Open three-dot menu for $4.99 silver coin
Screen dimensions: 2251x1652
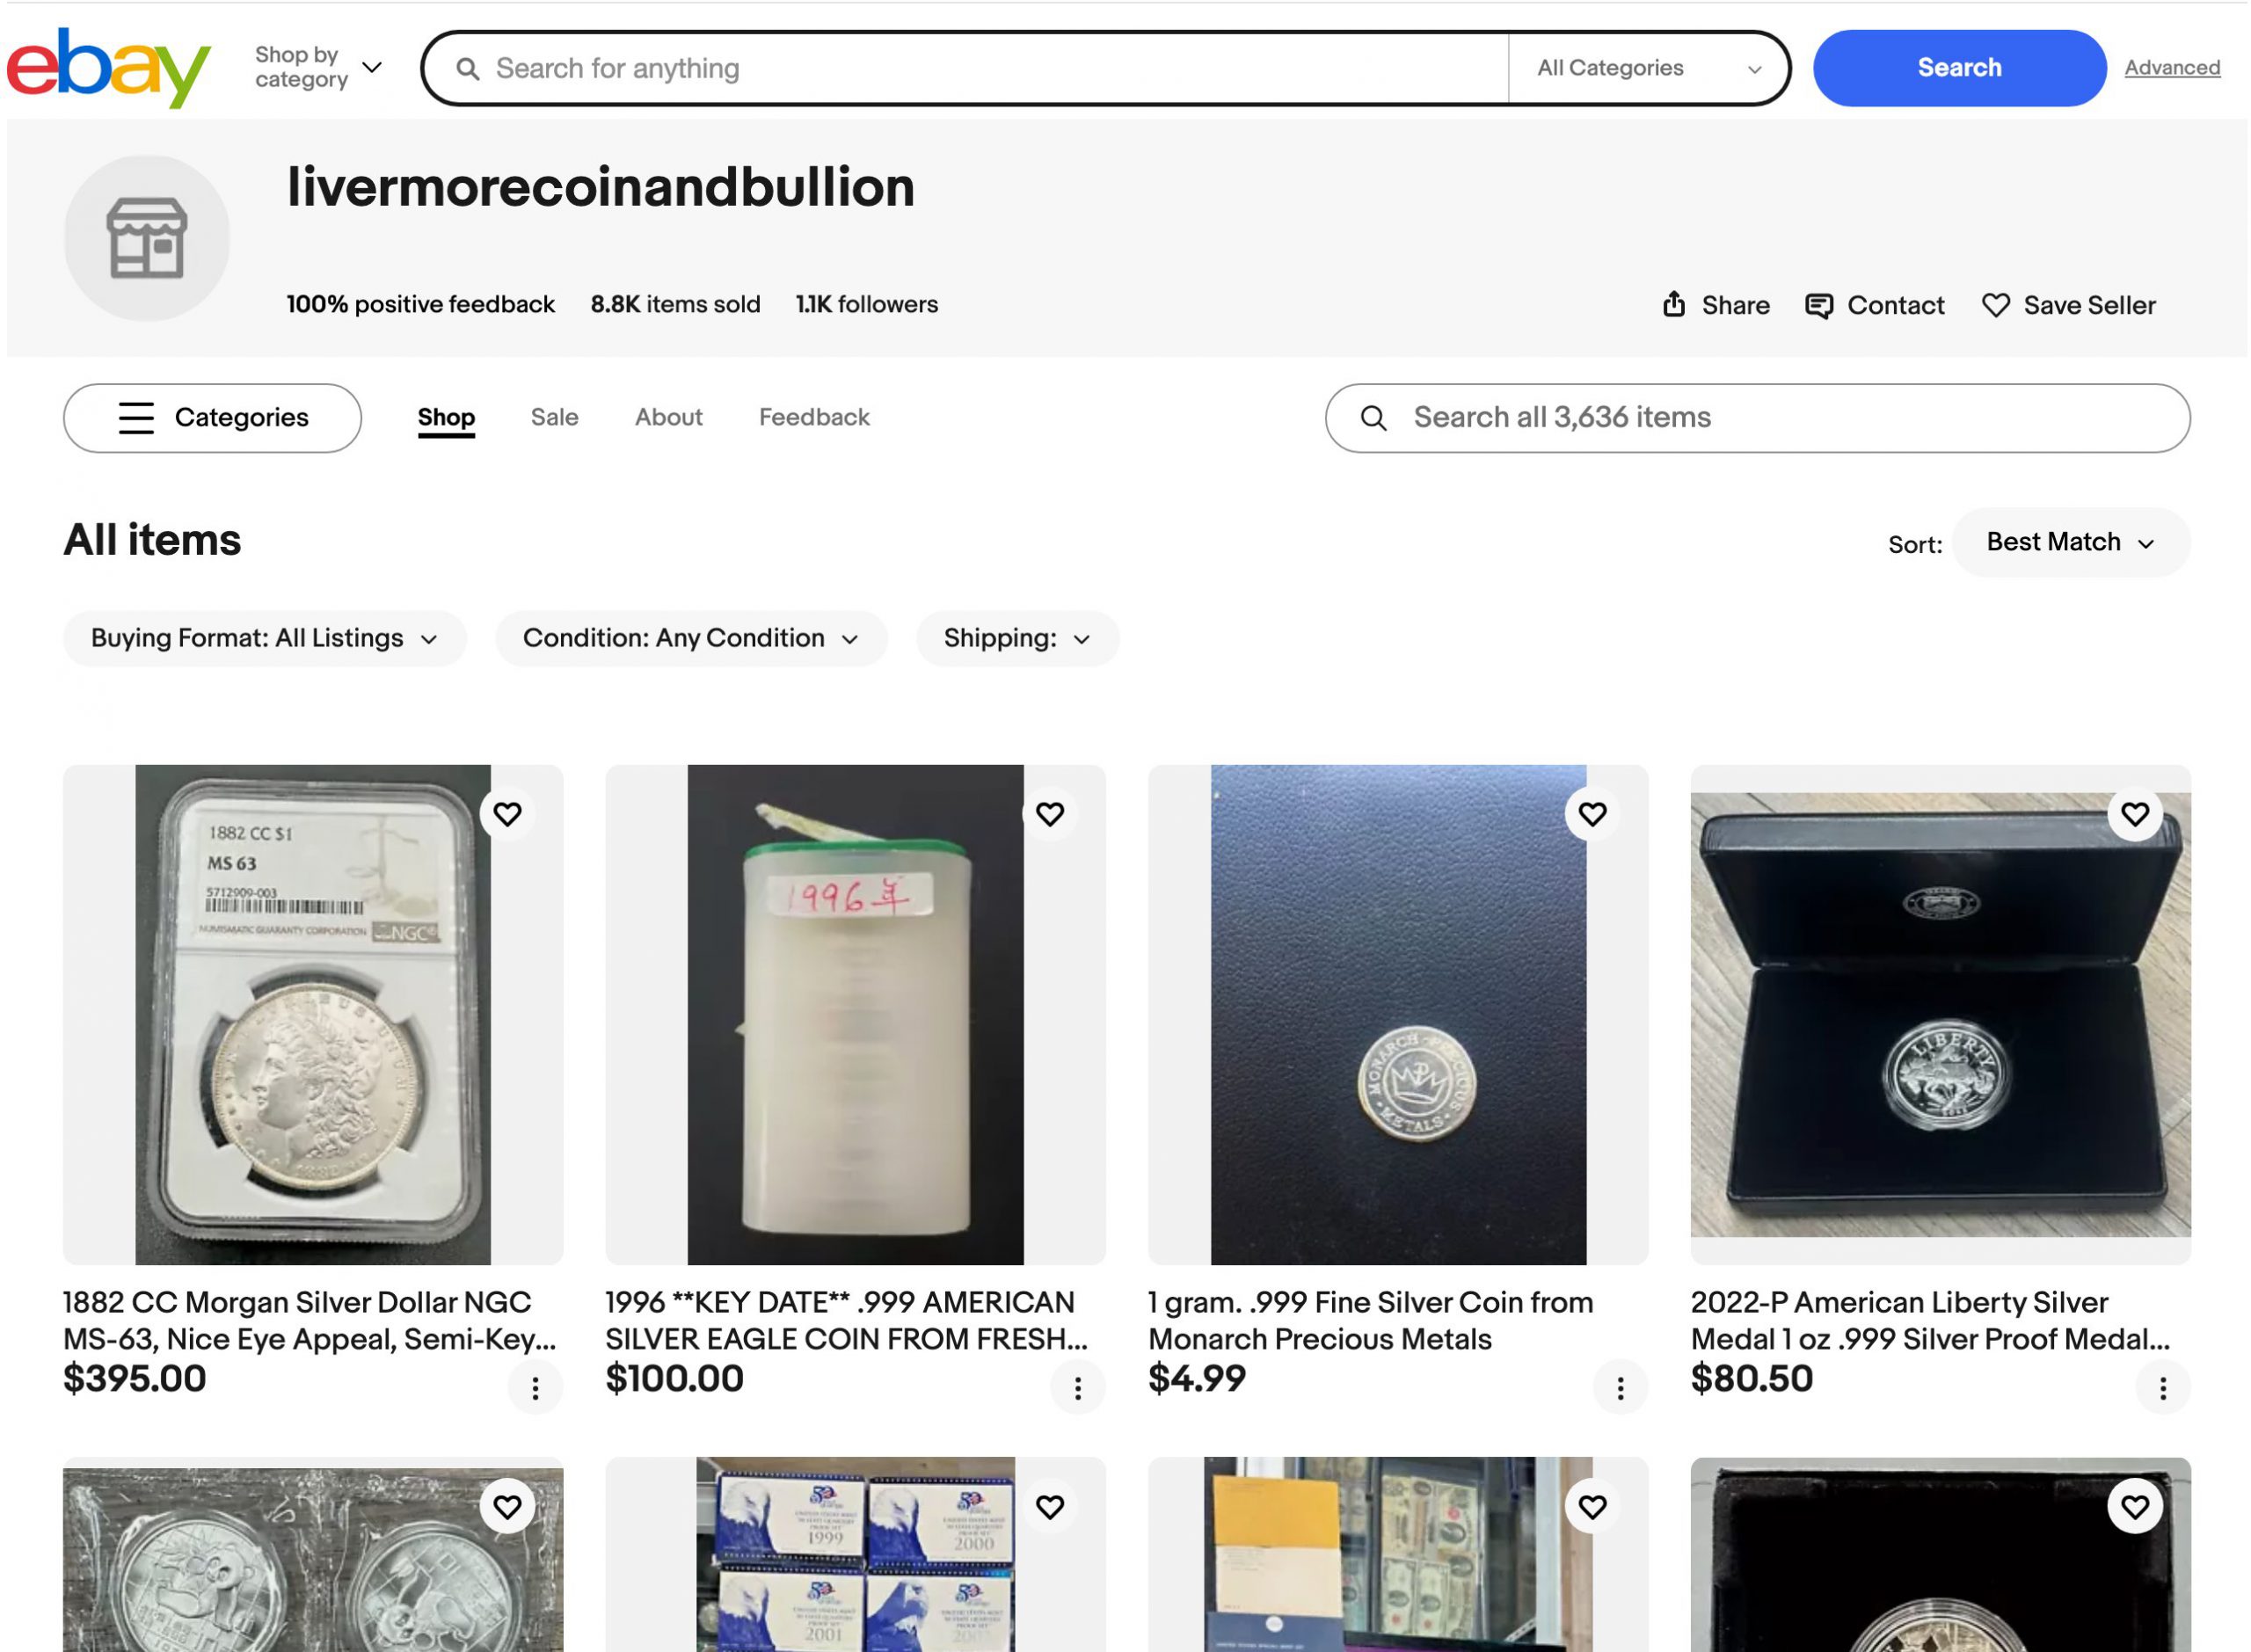1620,1388
